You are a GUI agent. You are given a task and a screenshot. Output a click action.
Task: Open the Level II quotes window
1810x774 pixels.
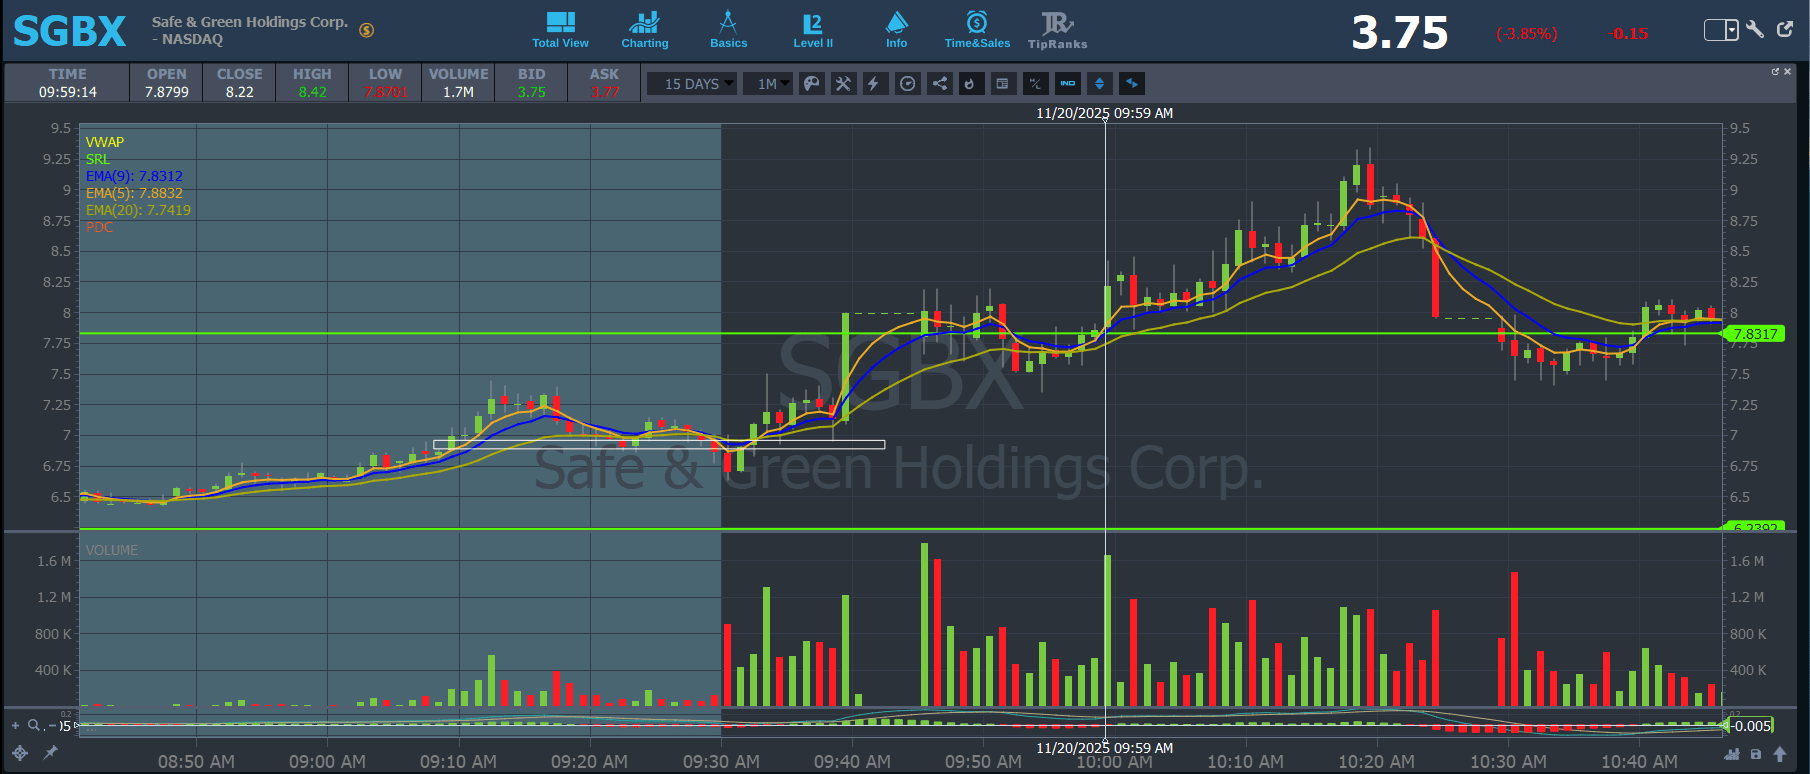(813, 29)
